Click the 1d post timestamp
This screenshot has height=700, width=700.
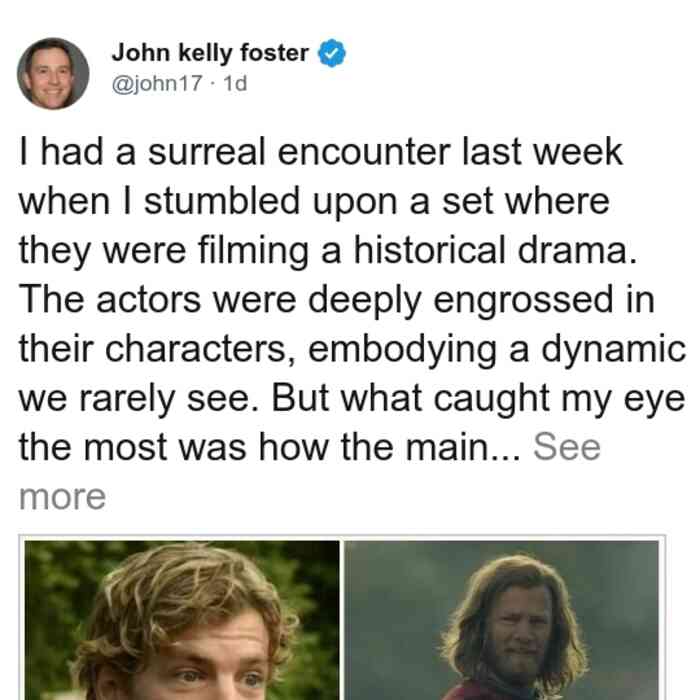pyautogui.click(x=235, y=83)
